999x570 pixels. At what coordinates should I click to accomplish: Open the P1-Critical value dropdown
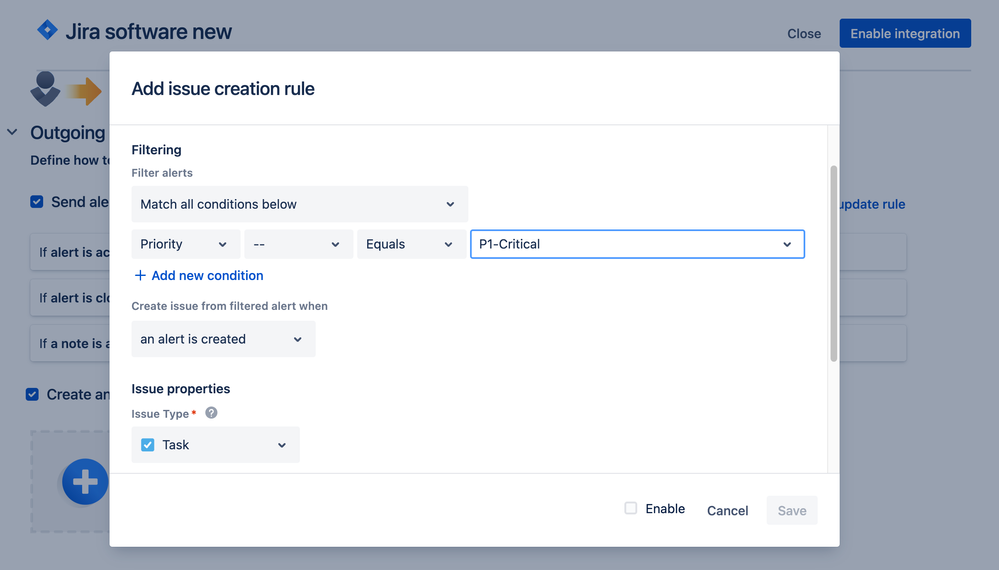pyautogui.click(x=637, y=244)
